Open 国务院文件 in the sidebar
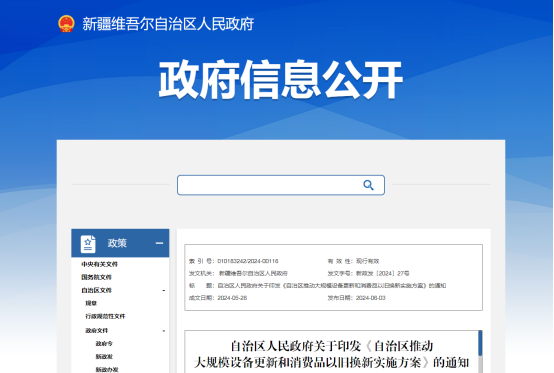The image size is (554, 373). click(96, 277)
